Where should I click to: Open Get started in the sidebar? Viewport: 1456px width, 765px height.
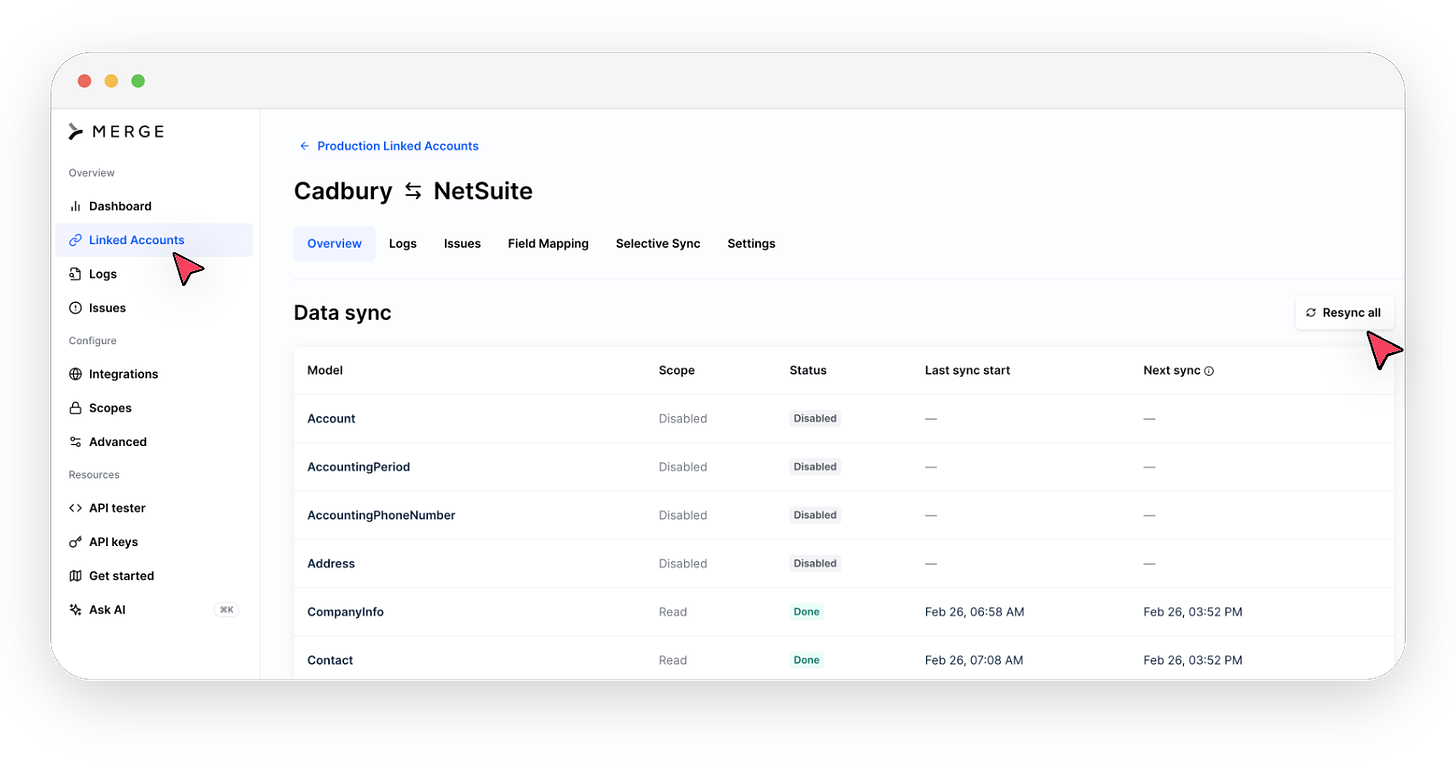pos(154,576)
